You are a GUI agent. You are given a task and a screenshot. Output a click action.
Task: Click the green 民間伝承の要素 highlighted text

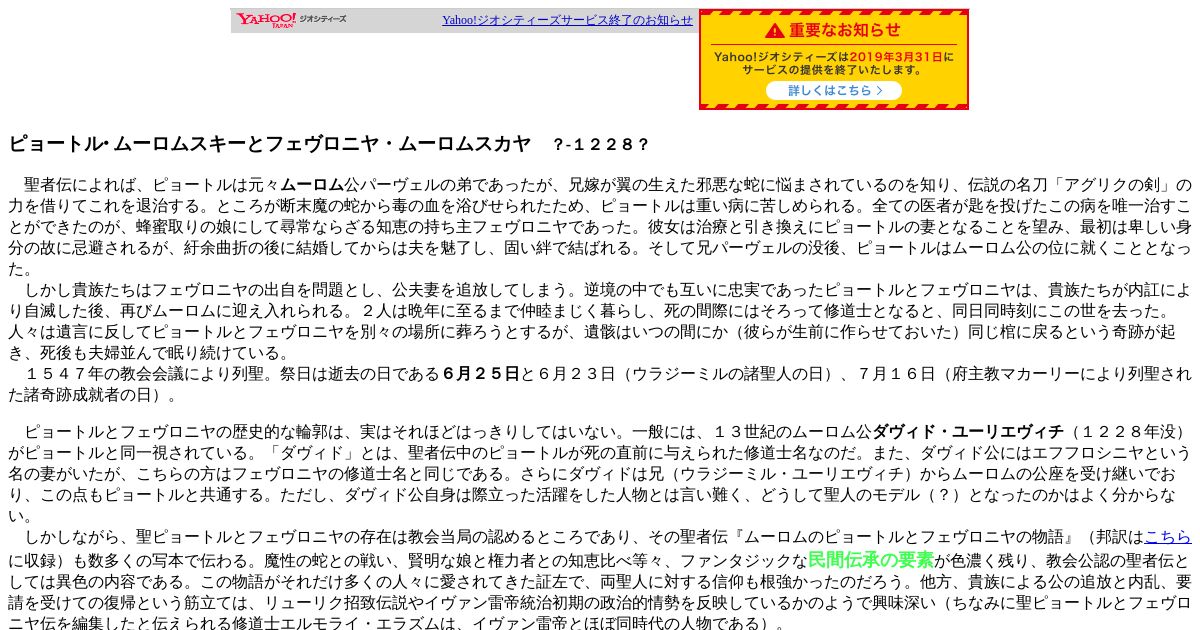click(x=870, y=559)
